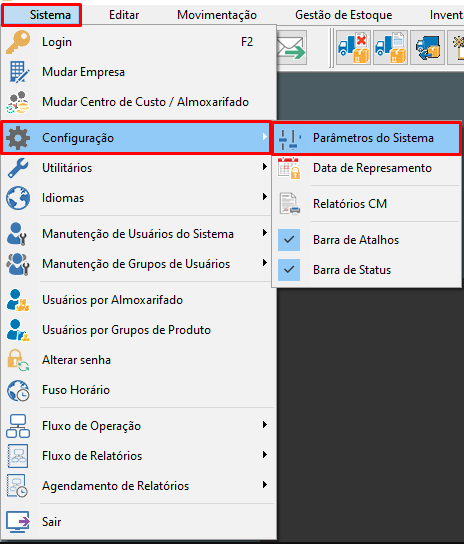Open Relatórios CM label

tap(350, 204)
